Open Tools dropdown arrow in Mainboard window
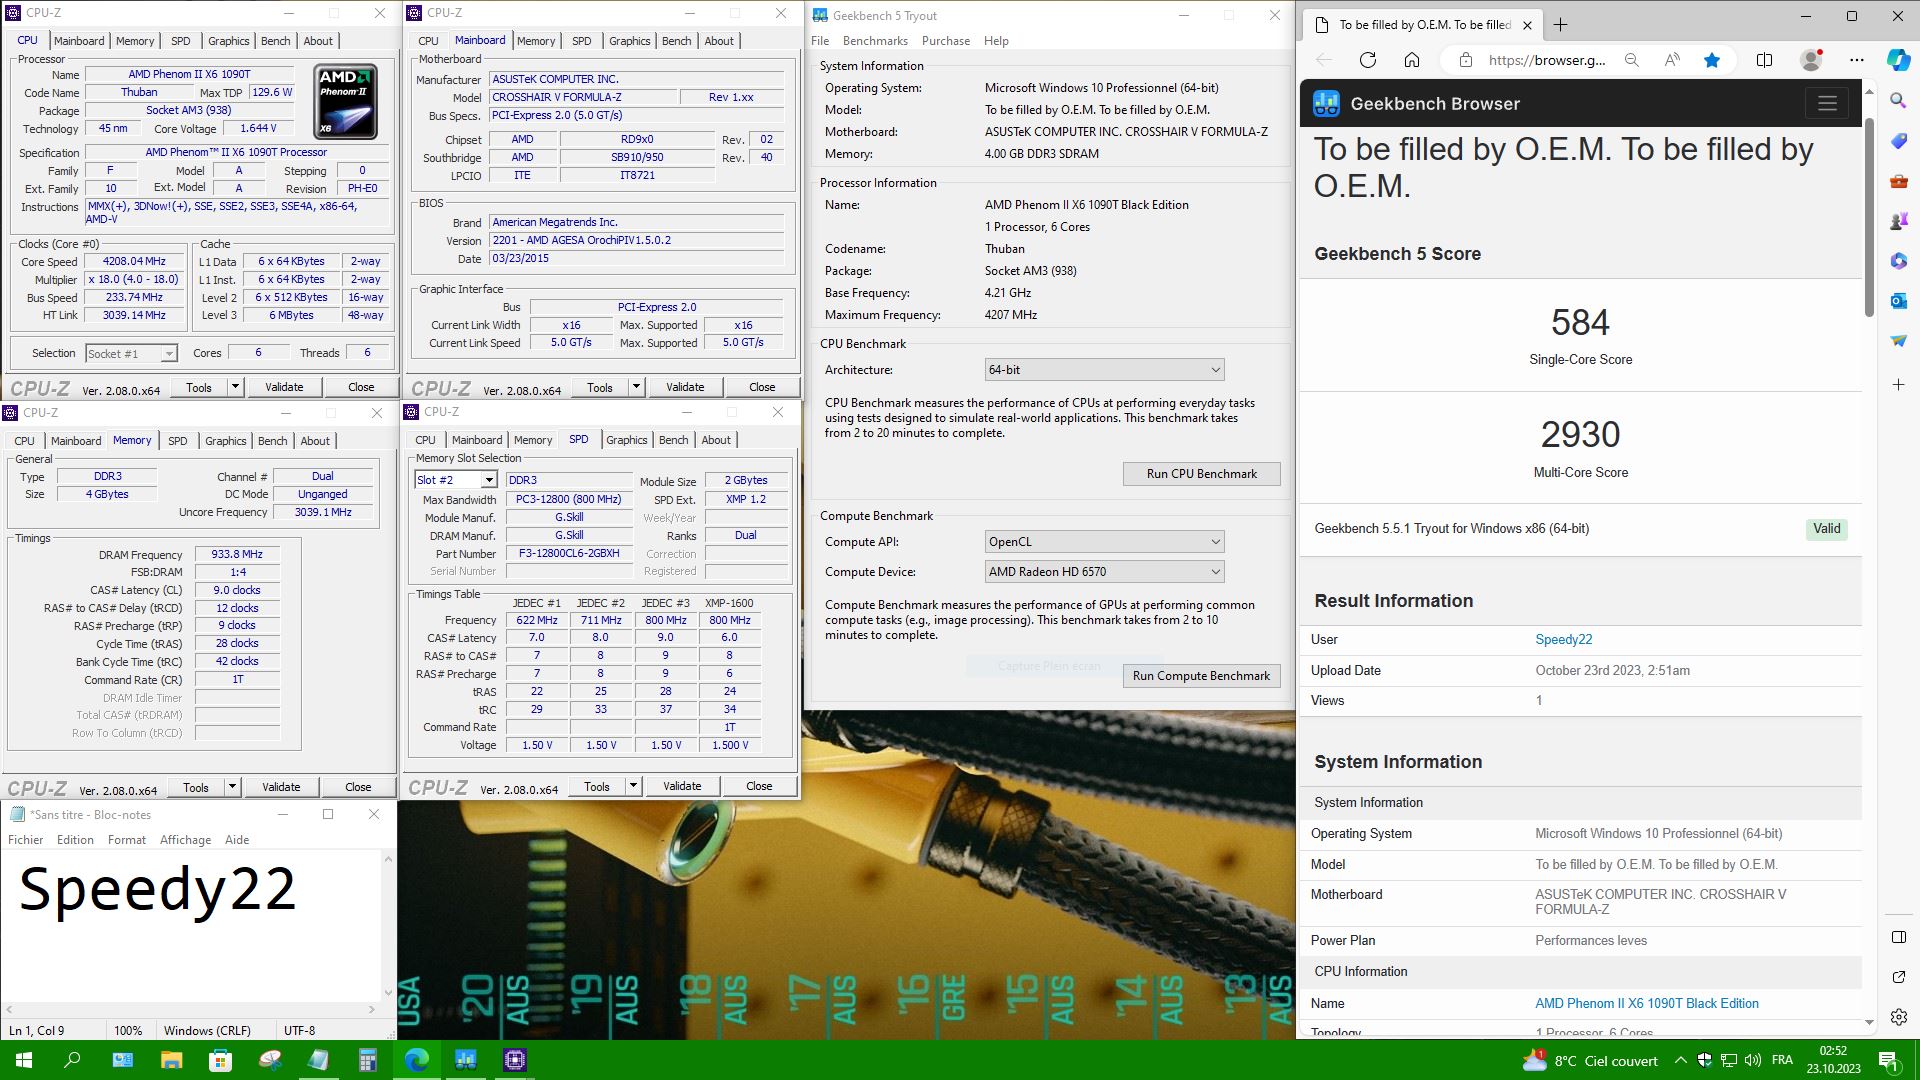1920x1080 pixels. click(x=636, y=387)
